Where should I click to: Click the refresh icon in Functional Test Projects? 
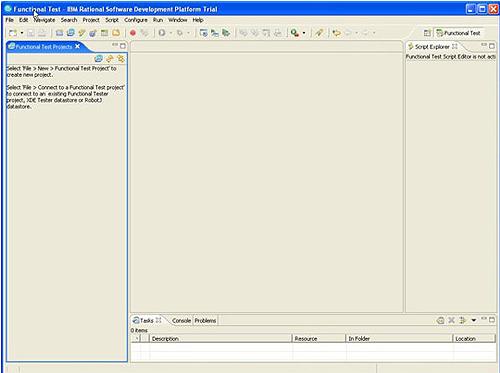[x=98, y=59]
